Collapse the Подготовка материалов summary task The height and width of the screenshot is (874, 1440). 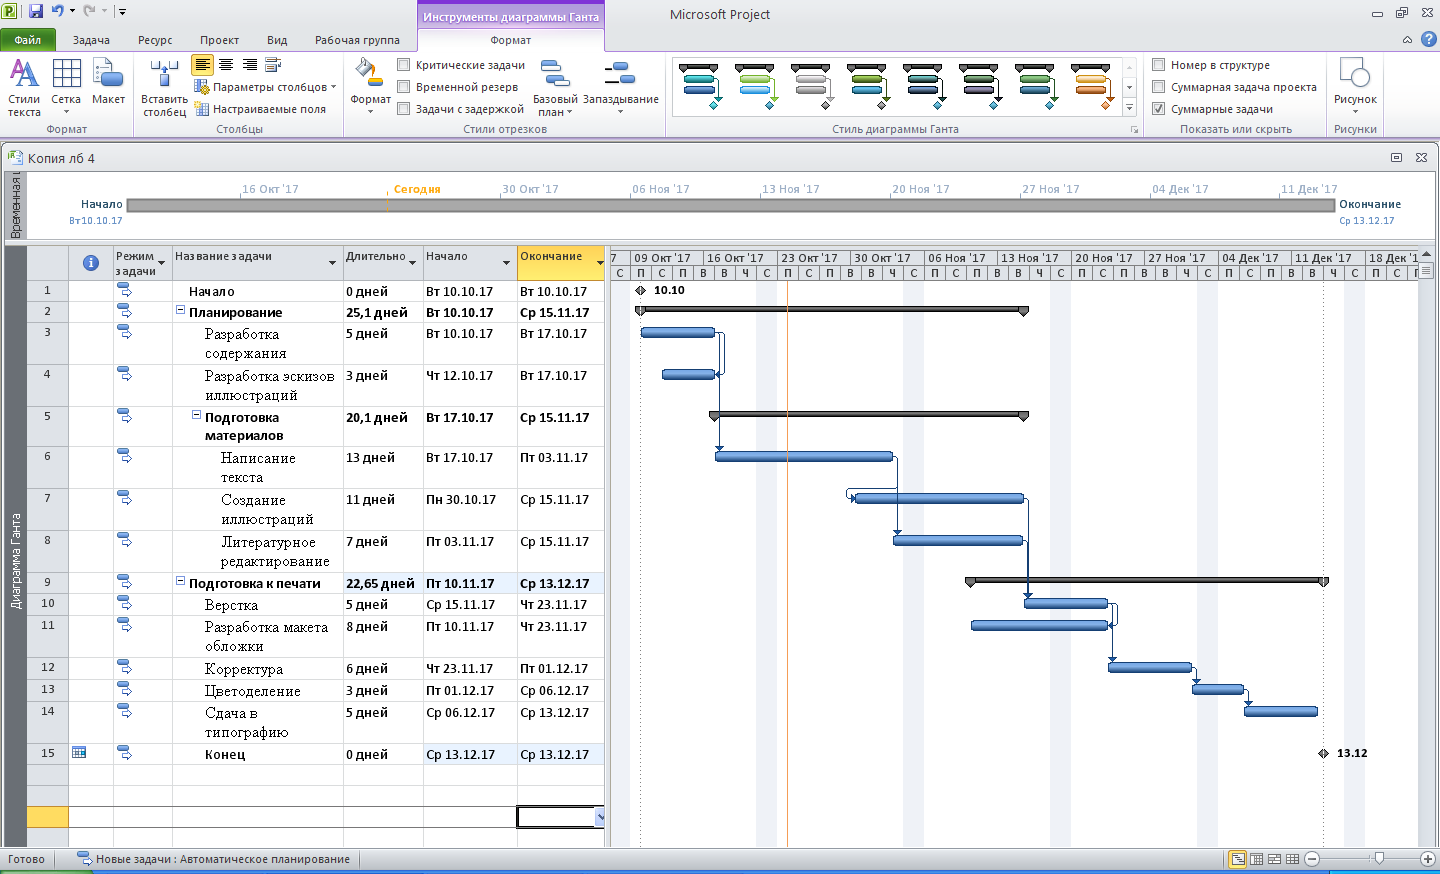[x=197, y=415]
